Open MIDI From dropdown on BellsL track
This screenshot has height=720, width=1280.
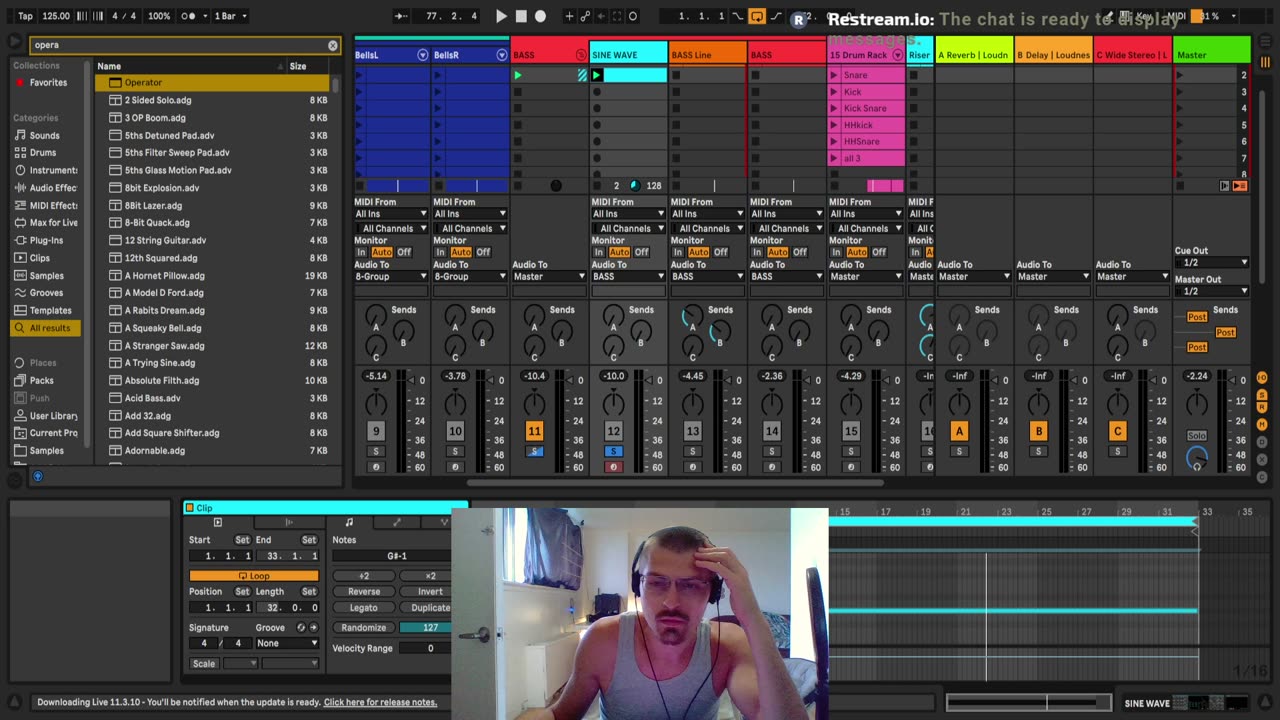point(390,214)
